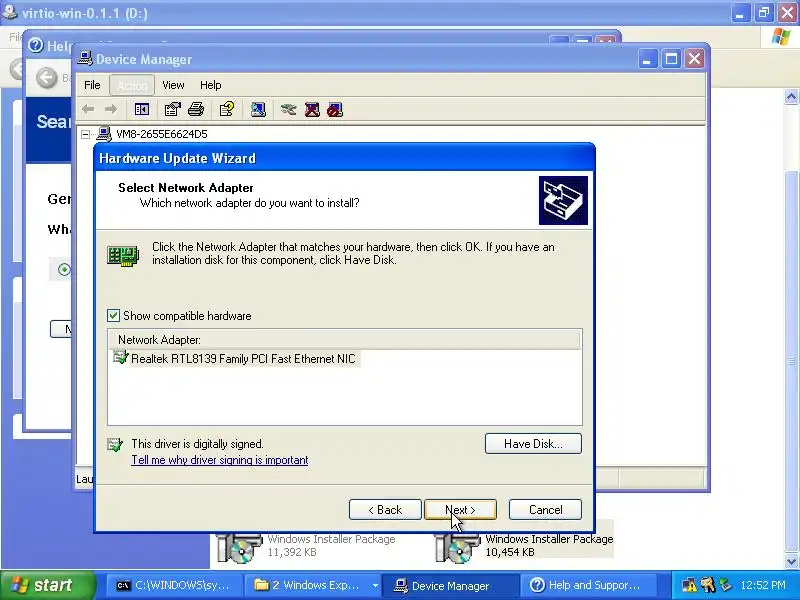800x600 pixels.
Task: Open the View menu in Device Manager
Action: click(173, 85)
